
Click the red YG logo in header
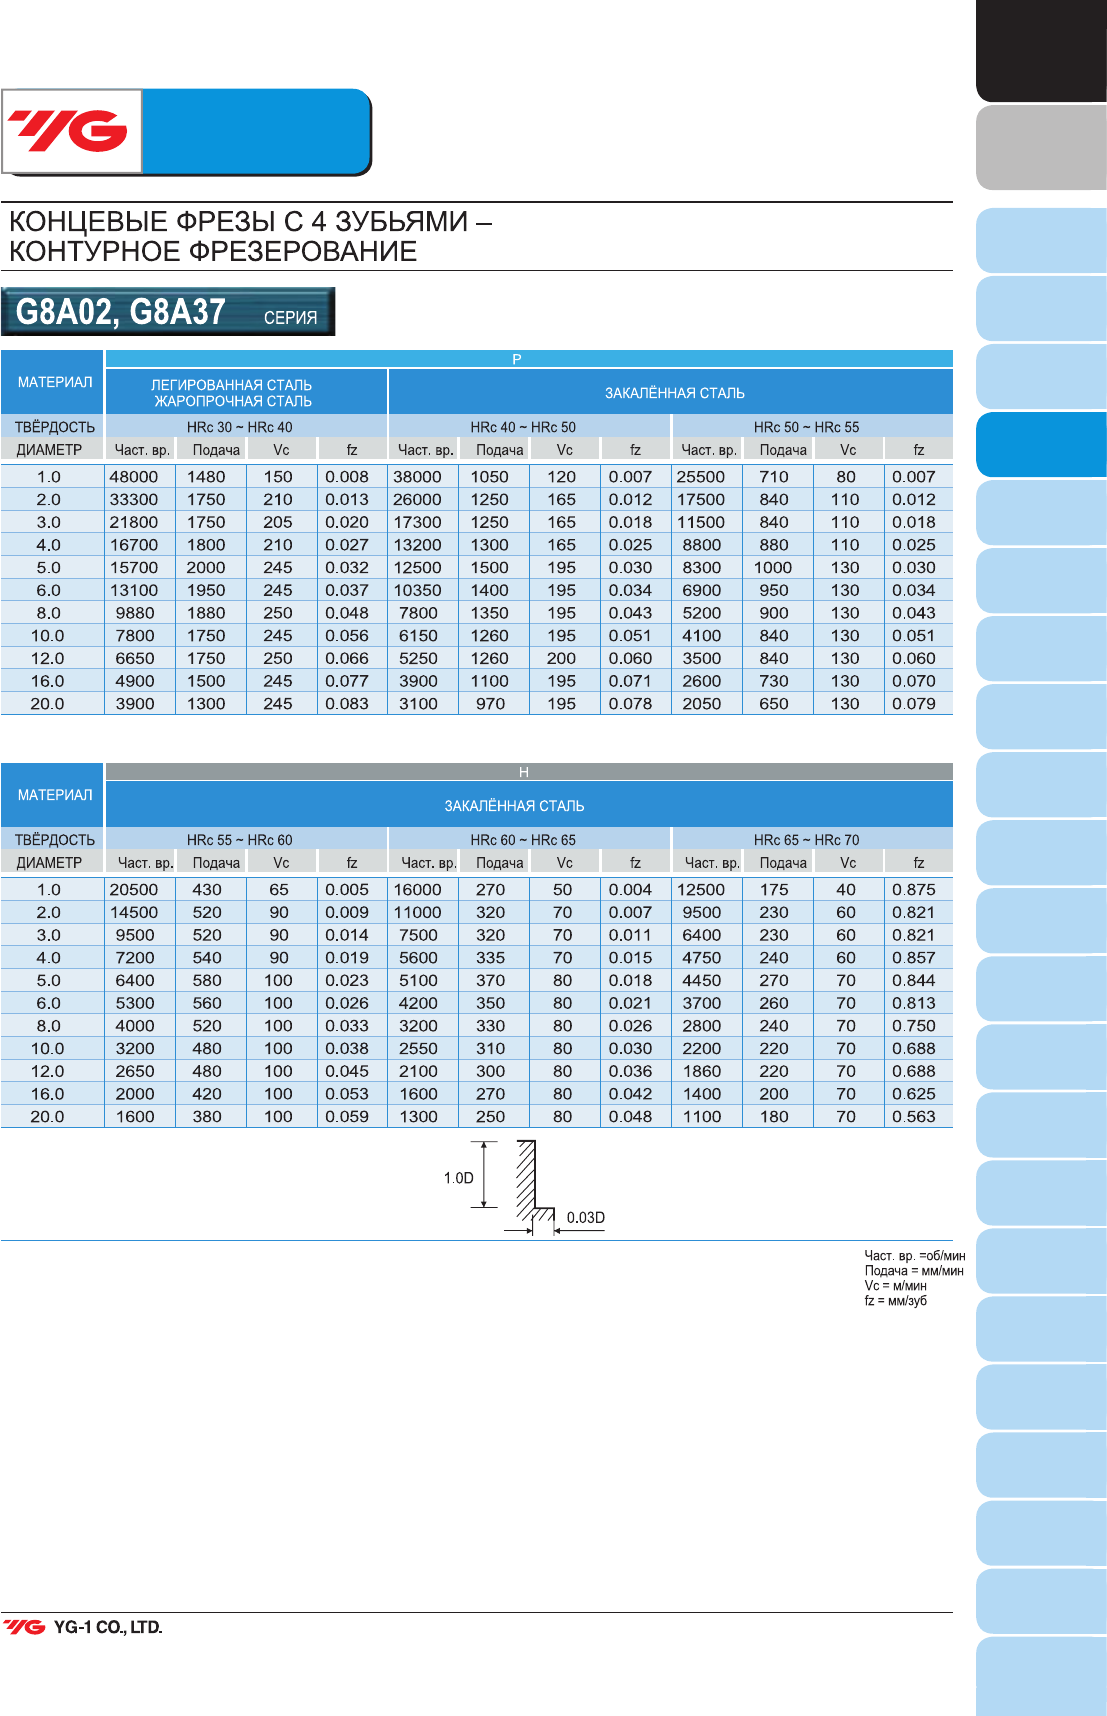pos(69,131)
